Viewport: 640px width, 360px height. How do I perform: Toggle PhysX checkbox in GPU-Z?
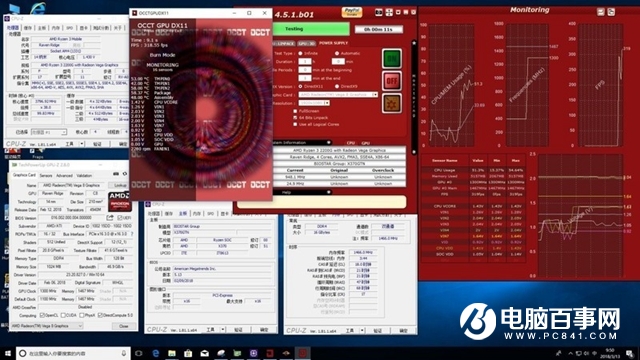(82, 316)
